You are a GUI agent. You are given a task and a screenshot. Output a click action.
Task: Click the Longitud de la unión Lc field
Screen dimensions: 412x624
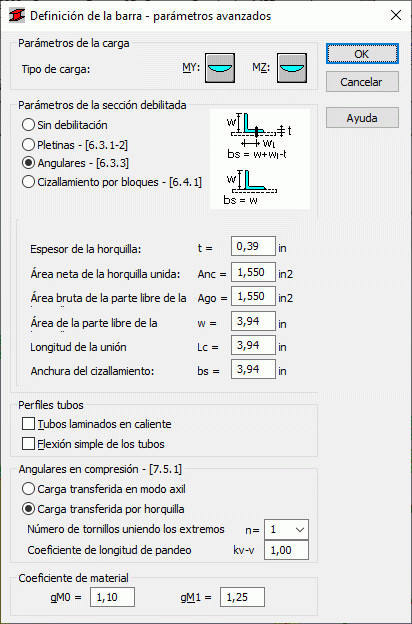[253, 345]
